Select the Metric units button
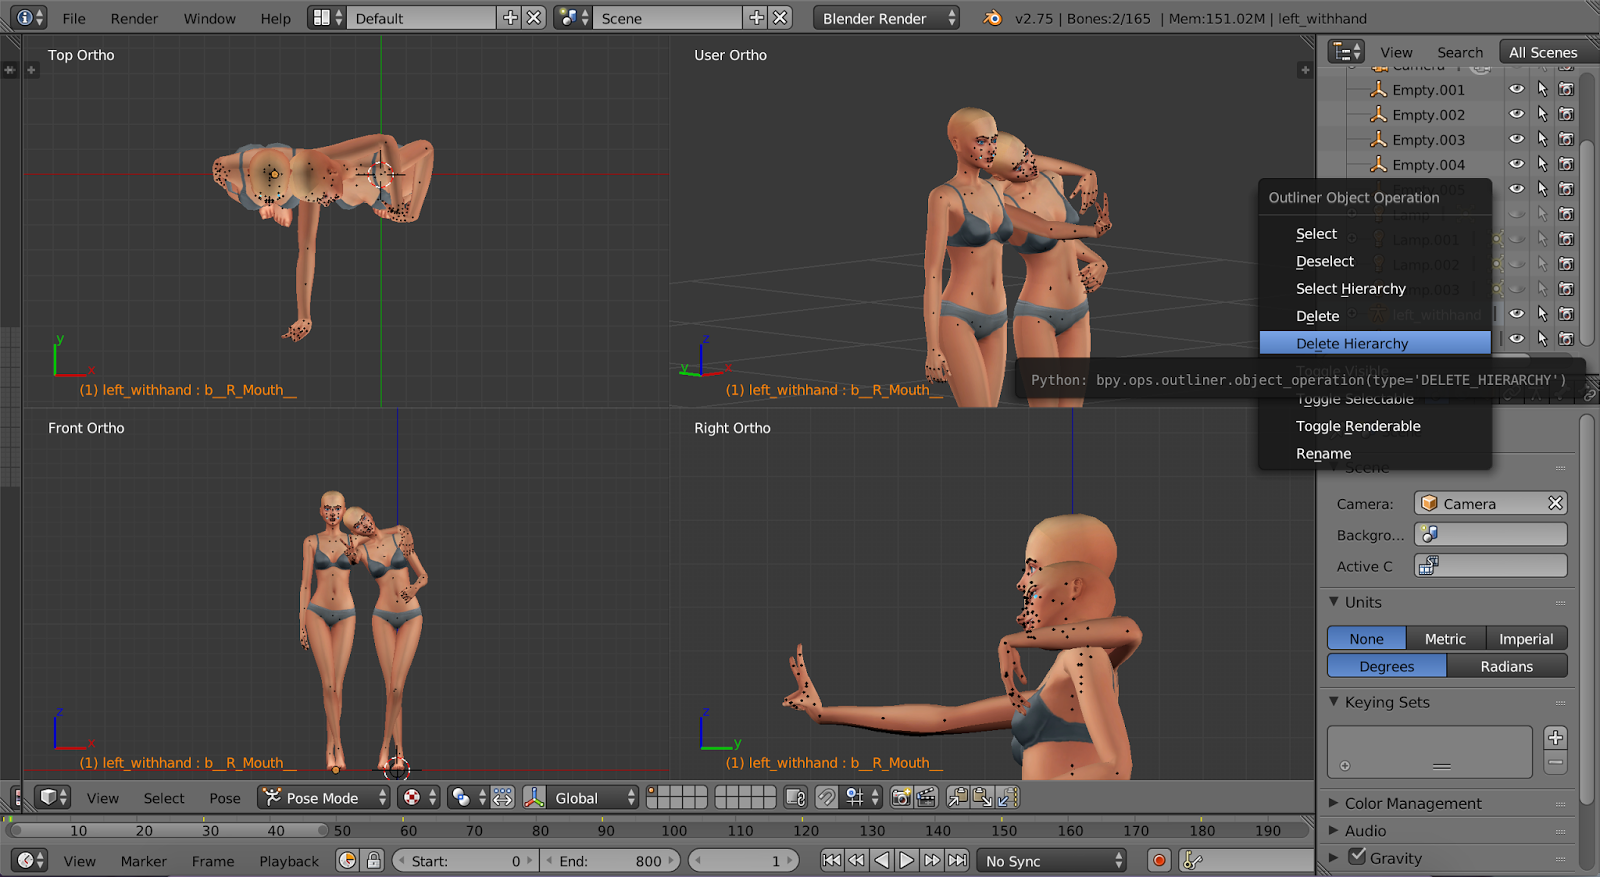 coord(1446,638)
